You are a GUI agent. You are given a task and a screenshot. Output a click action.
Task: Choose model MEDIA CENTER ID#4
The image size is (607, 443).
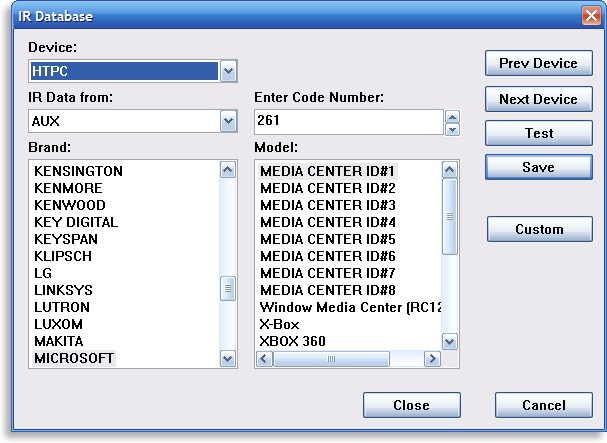click(x=328, y=222)
